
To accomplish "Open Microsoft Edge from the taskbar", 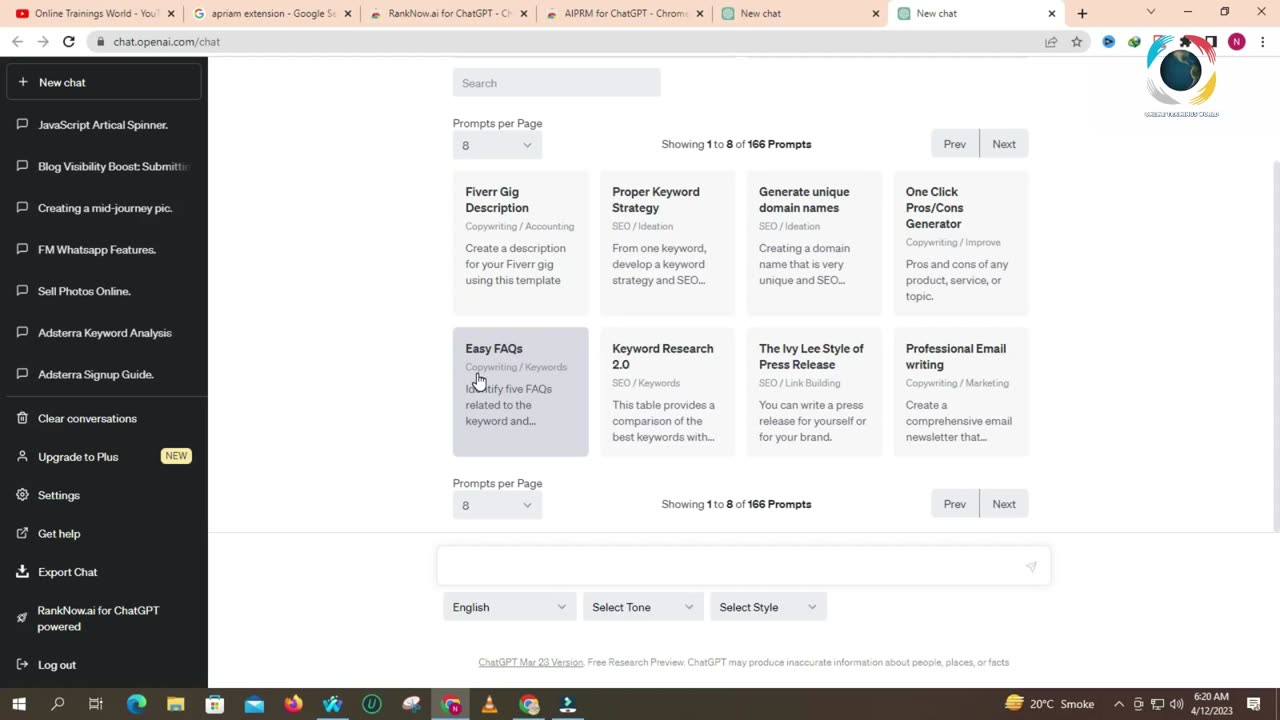I will (x=136, y=704).
